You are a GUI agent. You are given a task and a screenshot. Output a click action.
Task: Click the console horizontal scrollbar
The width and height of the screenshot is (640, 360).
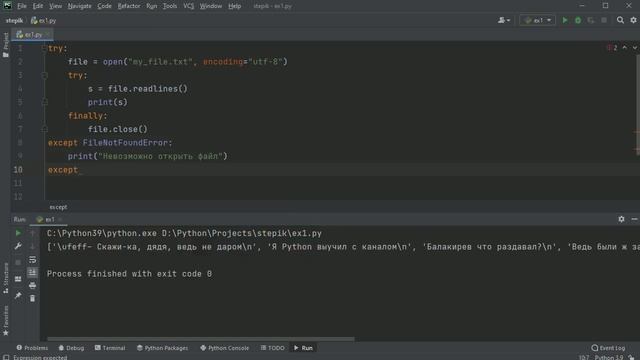coord(201,339)
